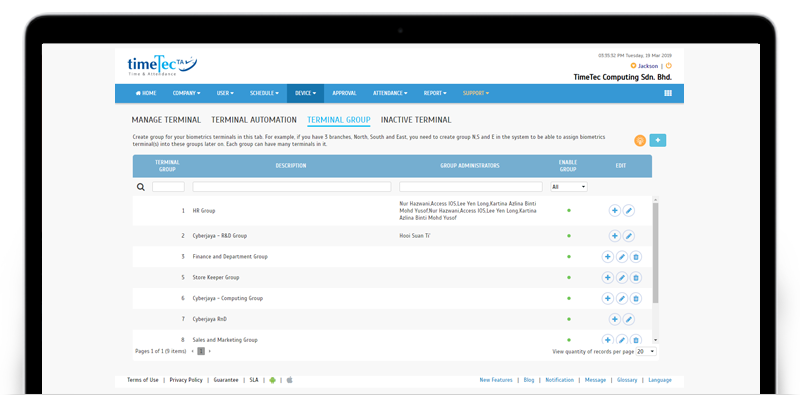Delete Cyberjaya – Computing Group trash icon
The width and height of the screenshot is (800, 395).
636,299
